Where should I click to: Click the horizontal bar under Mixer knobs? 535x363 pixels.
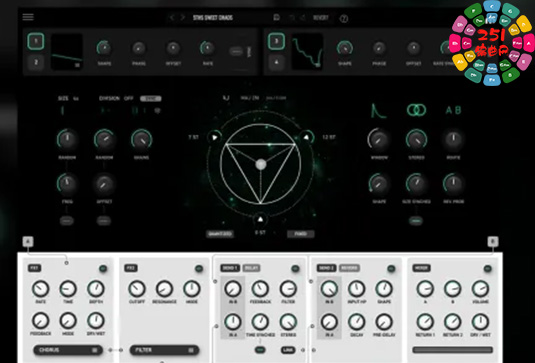coord(453,350)
